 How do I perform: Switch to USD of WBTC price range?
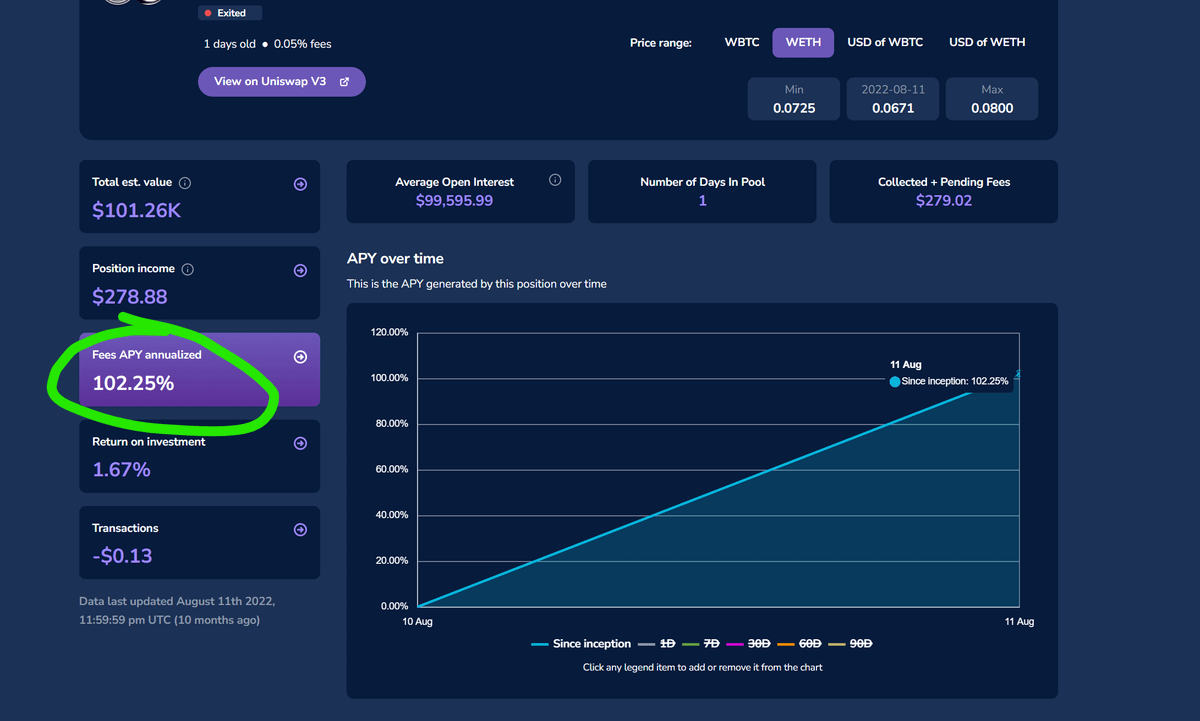pyautogui.click(x=885, y=43)
